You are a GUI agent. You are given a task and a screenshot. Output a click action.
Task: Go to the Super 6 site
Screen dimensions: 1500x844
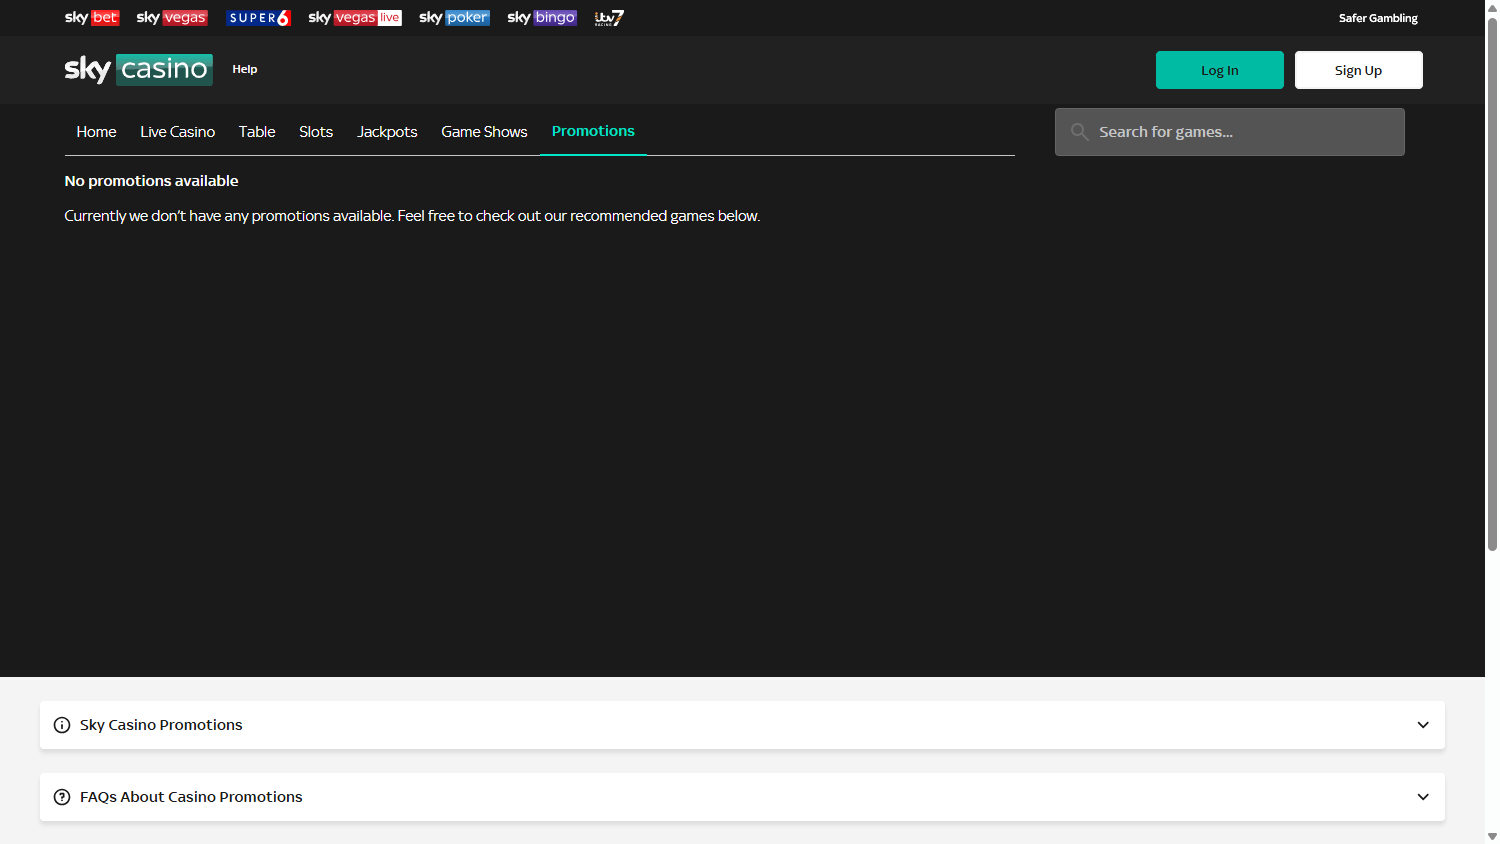[258, 18]
